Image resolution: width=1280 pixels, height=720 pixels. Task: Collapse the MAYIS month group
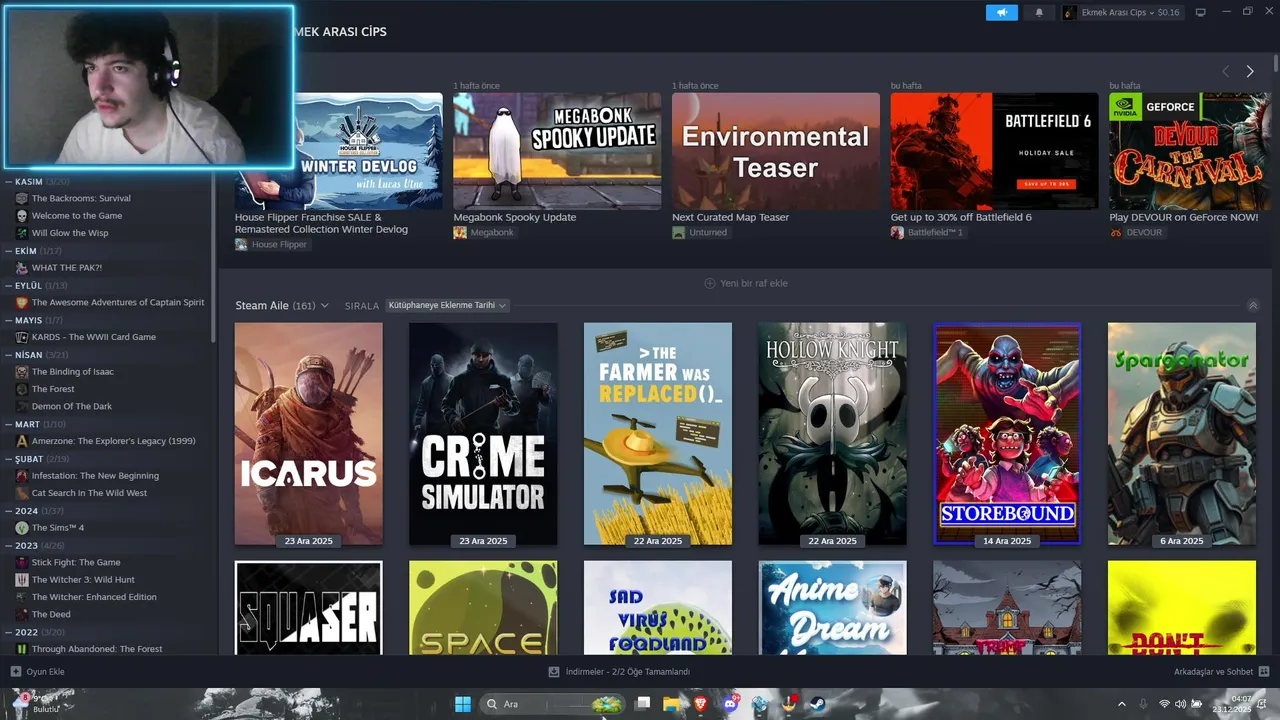coord(8,320)
